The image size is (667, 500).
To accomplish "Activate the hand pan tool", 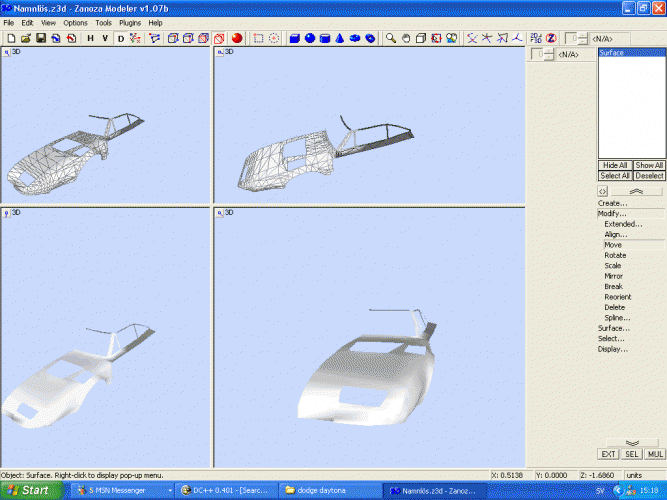I will click(406, 38).
